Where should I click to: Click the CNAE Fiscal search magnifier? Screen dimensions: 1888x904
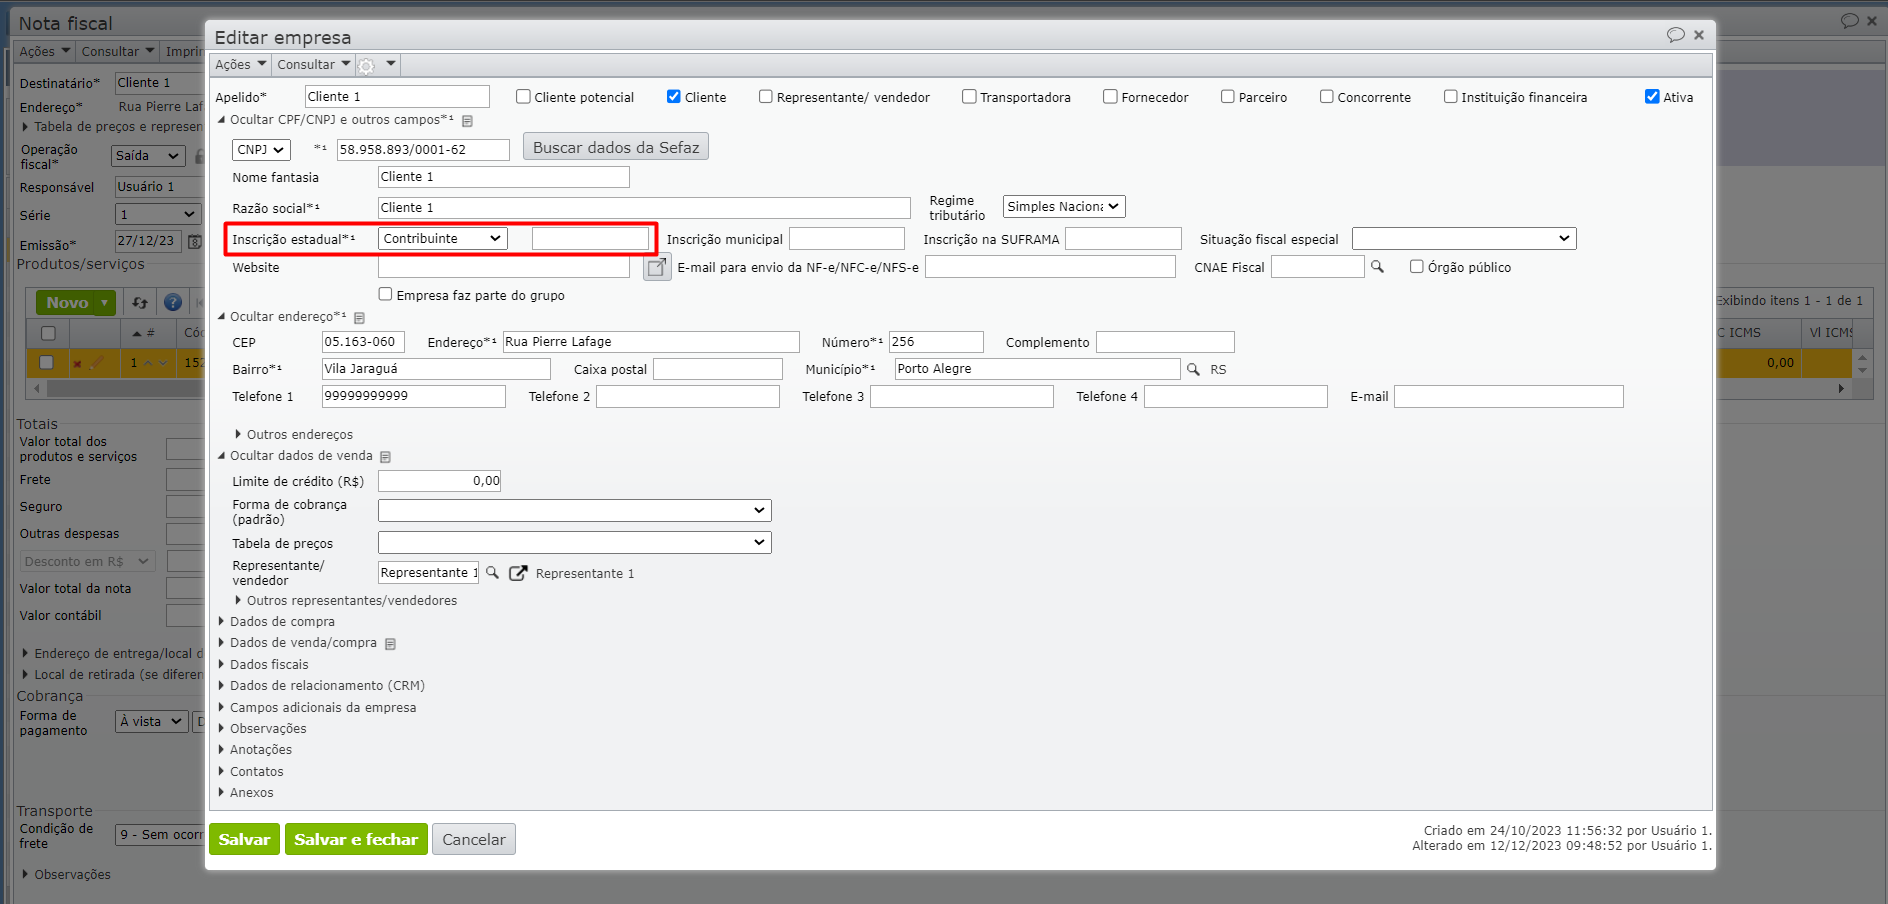[1377, 267]
